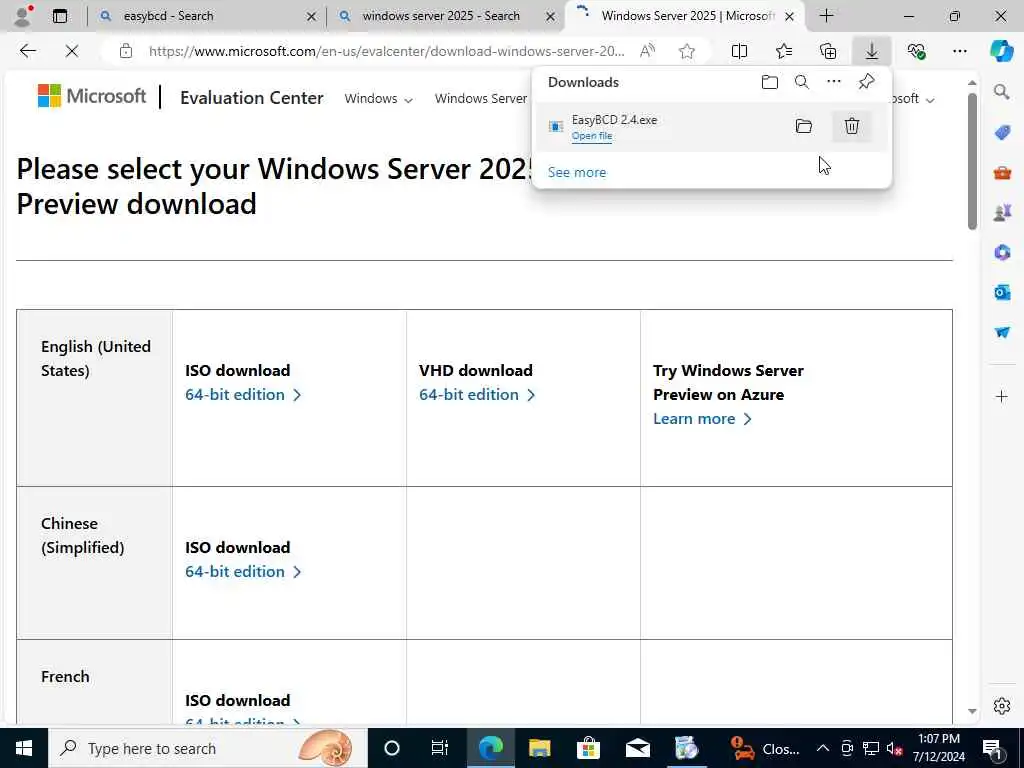Open Microsoft 365 icon in sidebar
1024x768 pixels.
coord(1002,252)
